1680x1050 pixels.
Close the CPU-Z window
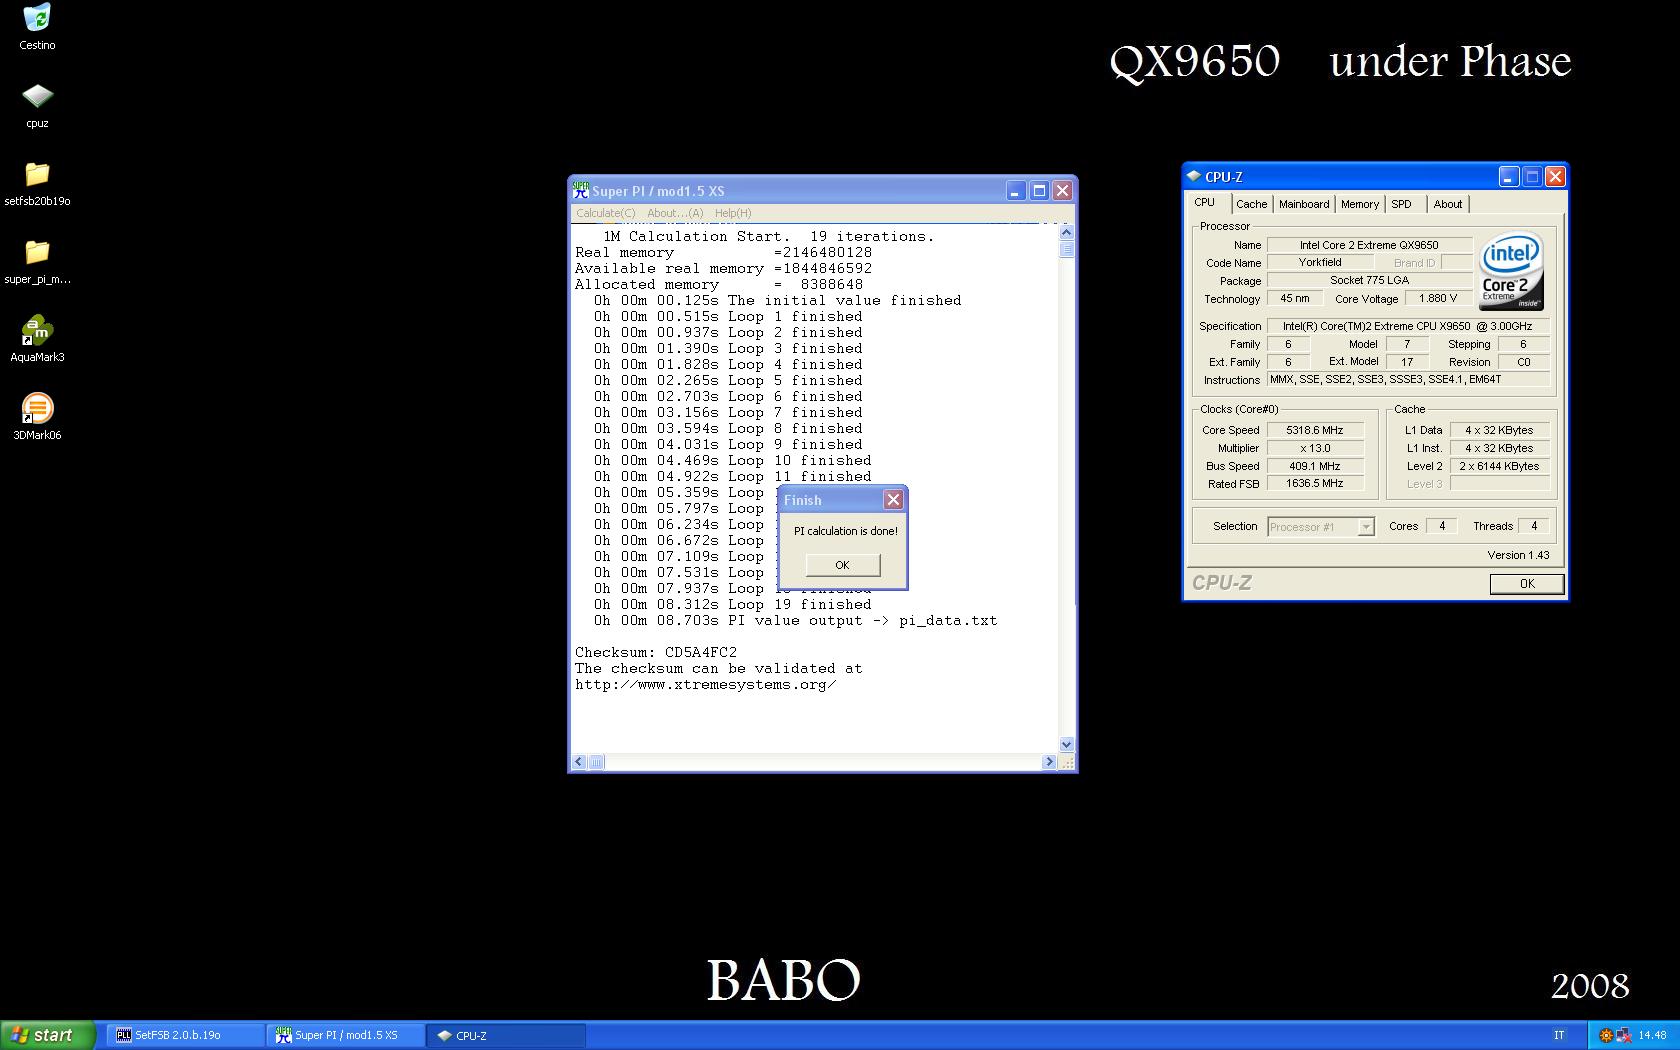1555,177
